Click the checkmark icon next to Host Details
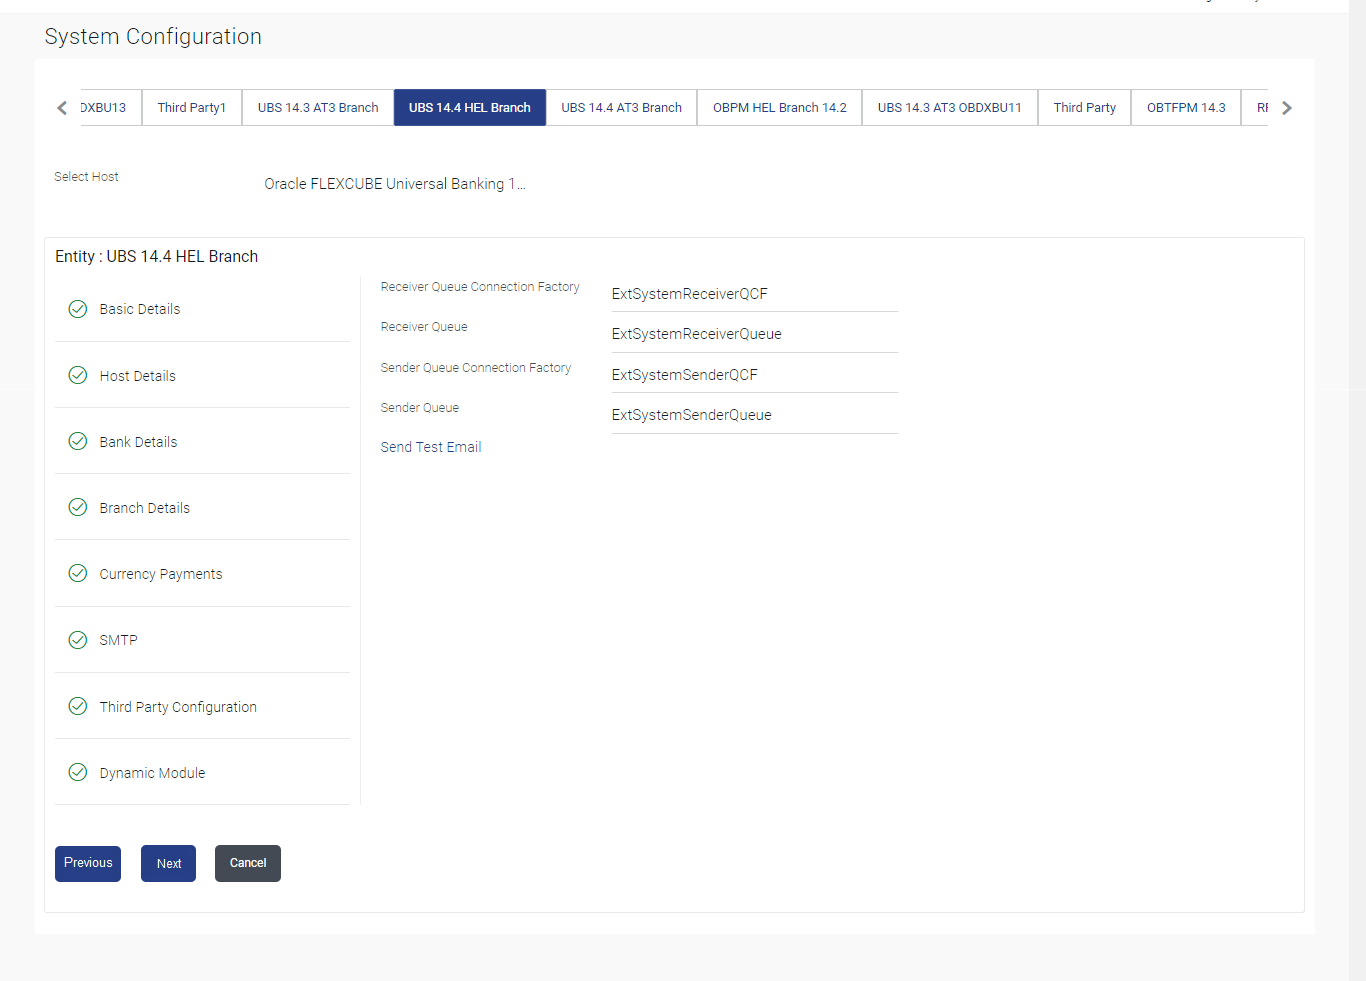 pos(78,375)
